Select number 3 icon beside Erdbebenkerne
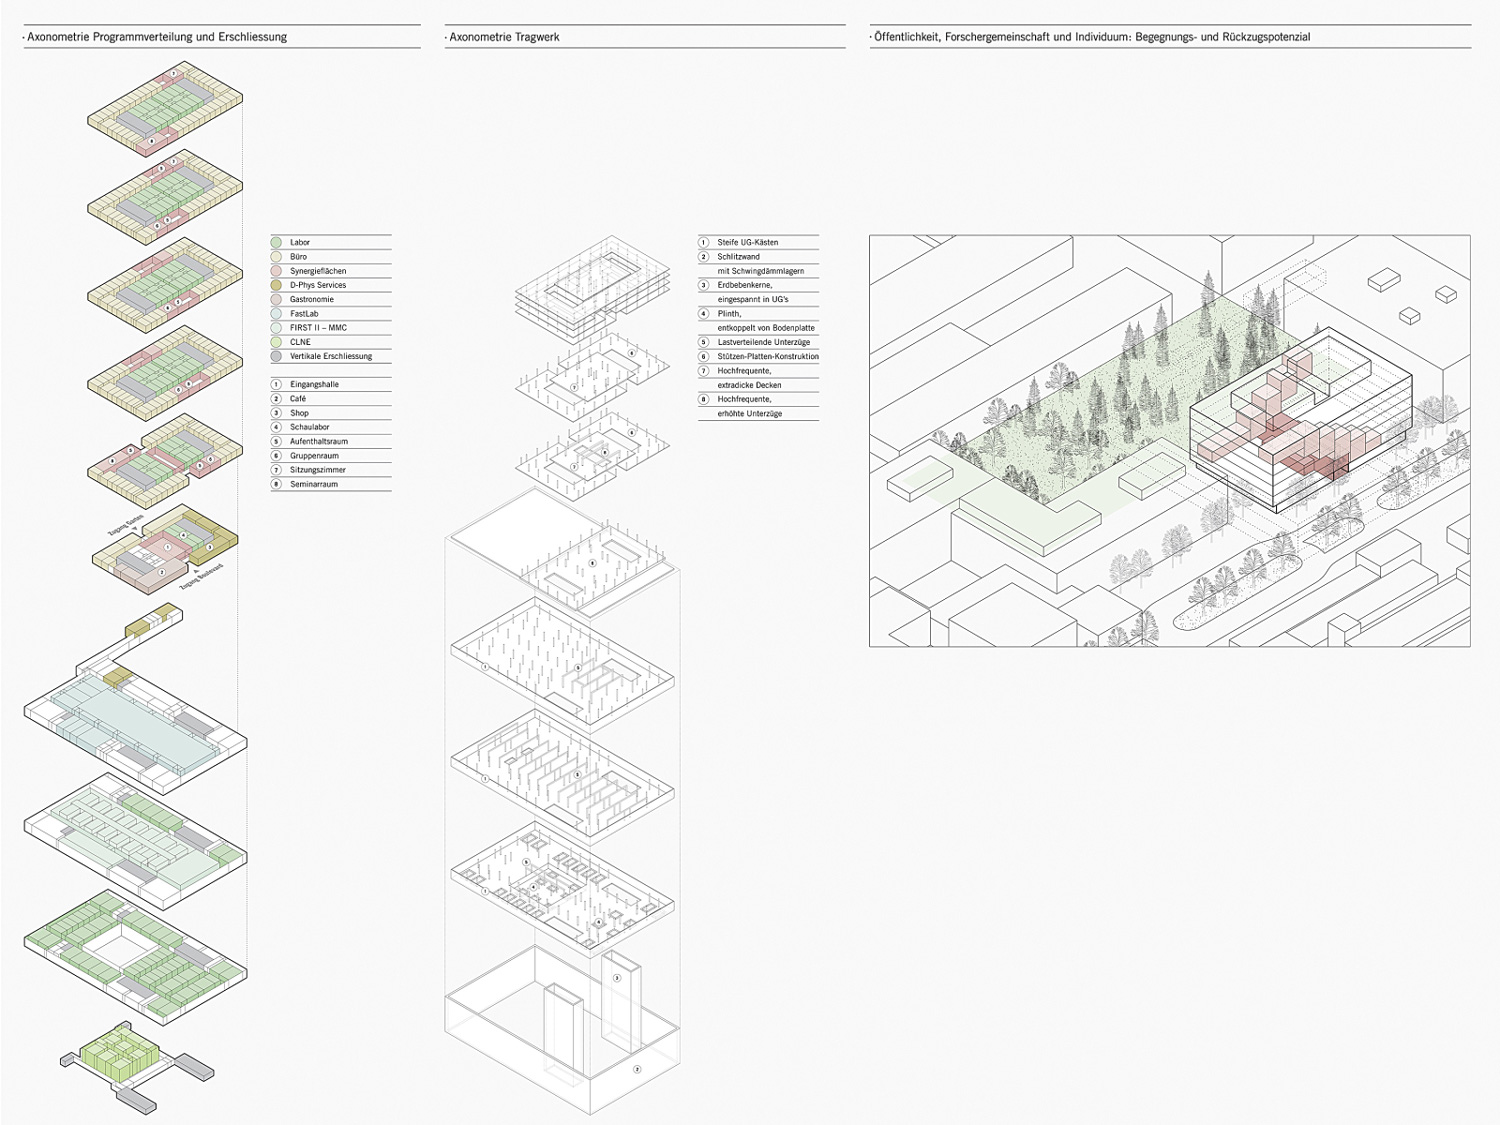Image resolution: width=1500 pixels, height=1125 pixels. click(x=704, y=285)
